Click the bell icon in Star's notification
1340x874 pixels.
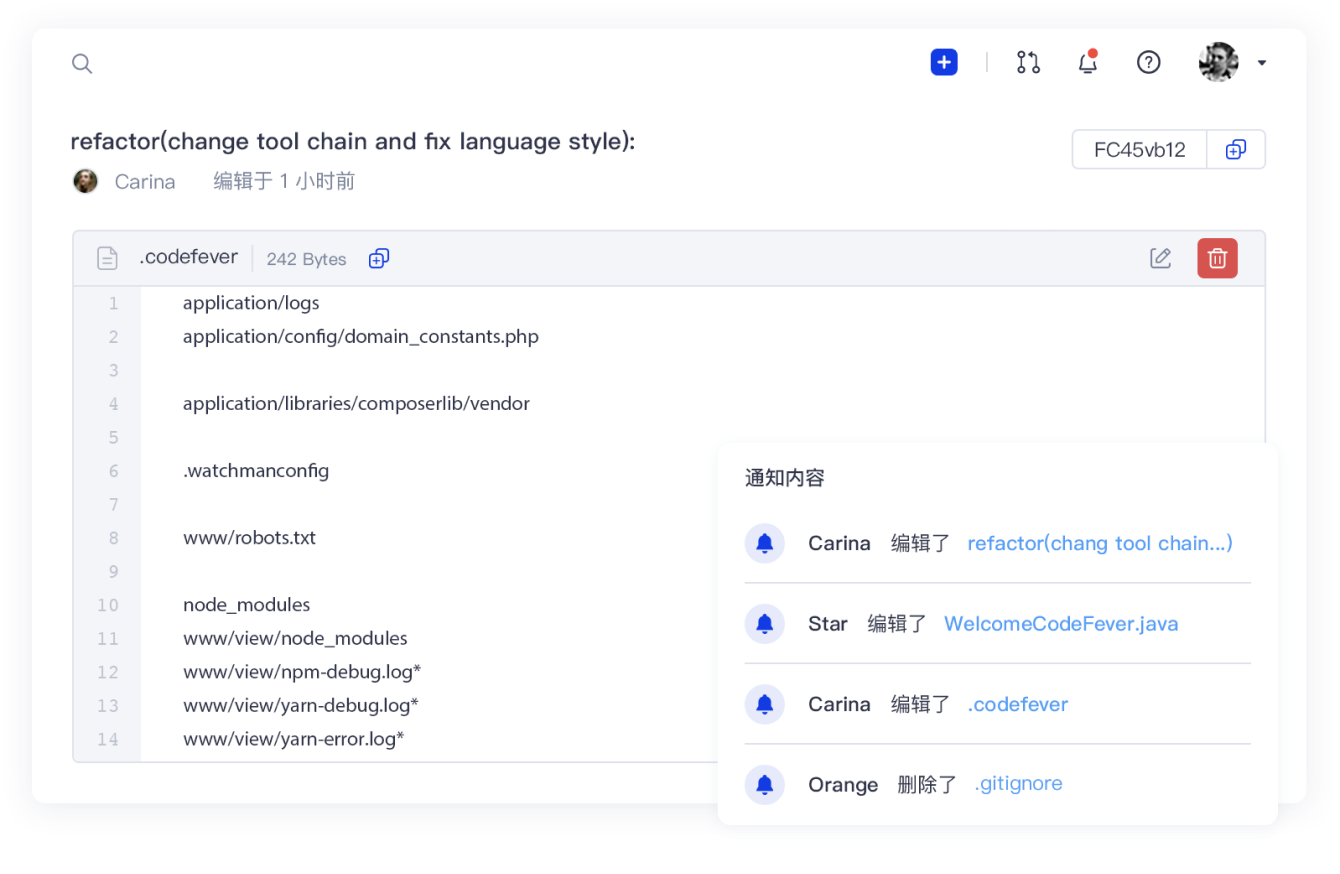point(765,624)
